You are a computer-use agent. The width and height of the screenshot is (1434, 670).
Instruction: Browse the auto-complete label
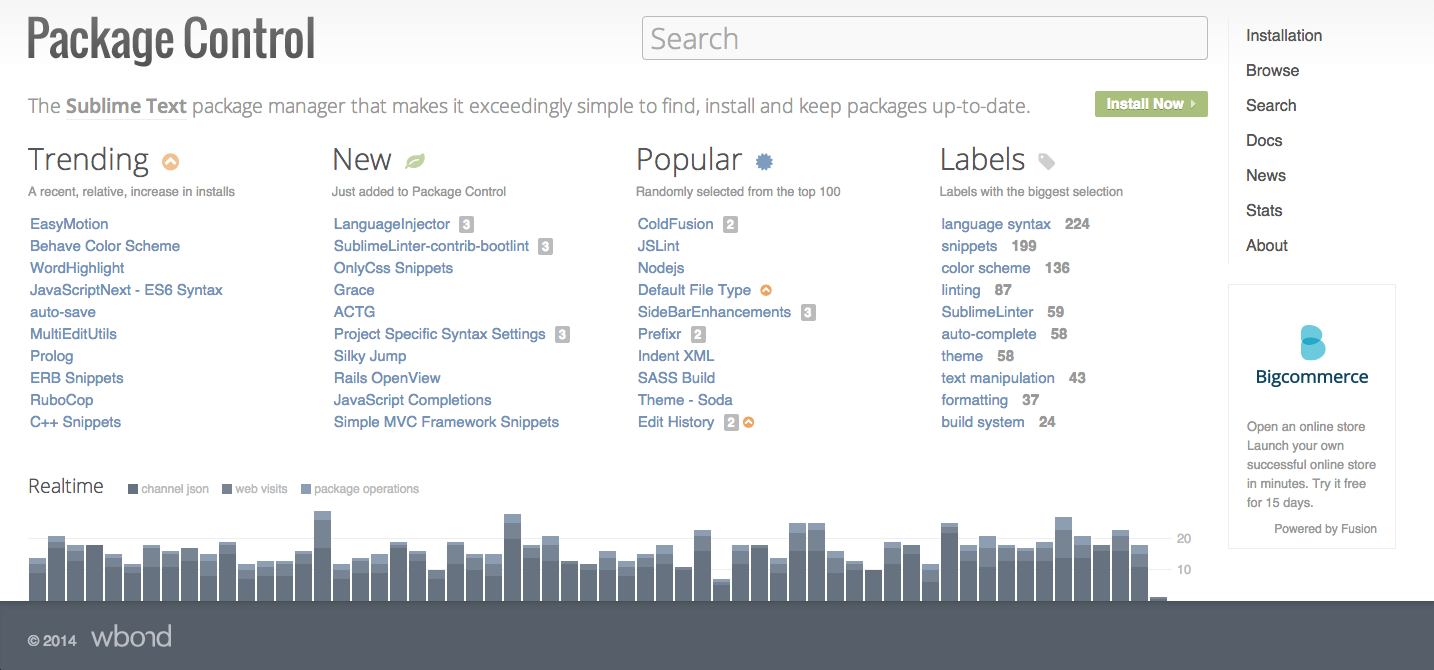[989, 334]
